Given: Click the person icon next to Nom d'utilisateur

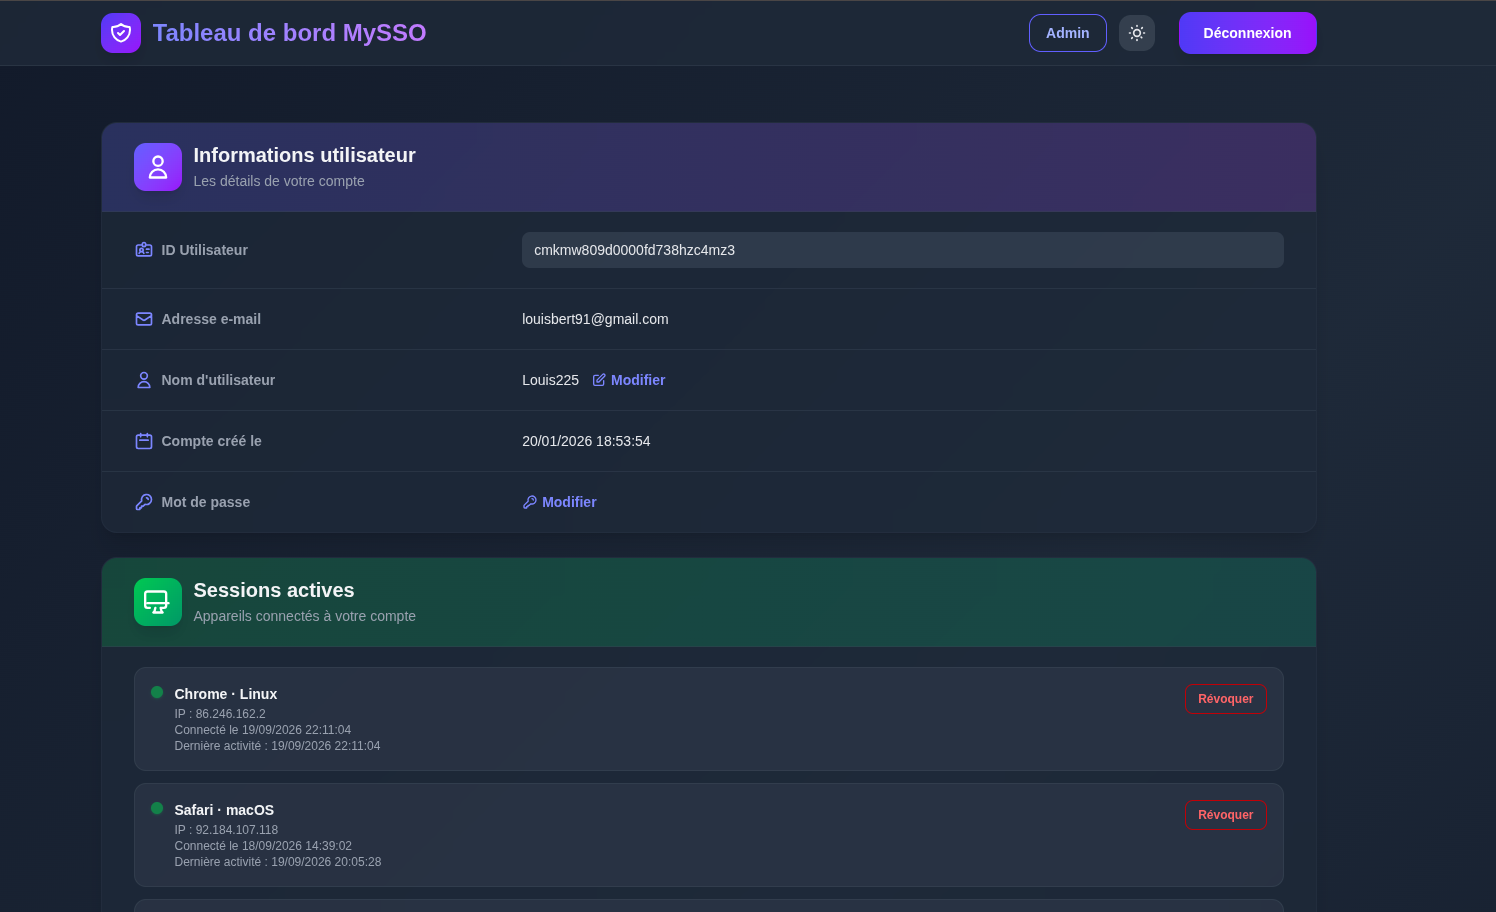Looking at the screenshot, I should (144, 380).
